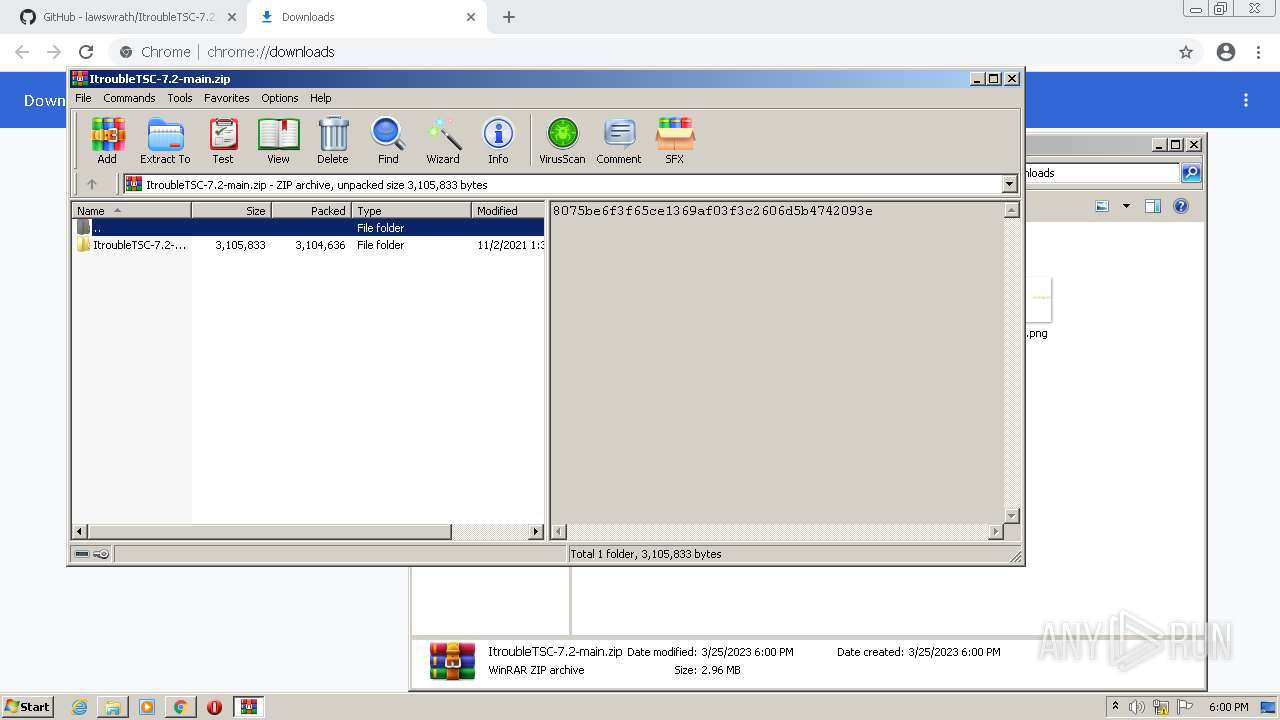Switch to the GitHub lawswrath browser tab

pos(128,17)
